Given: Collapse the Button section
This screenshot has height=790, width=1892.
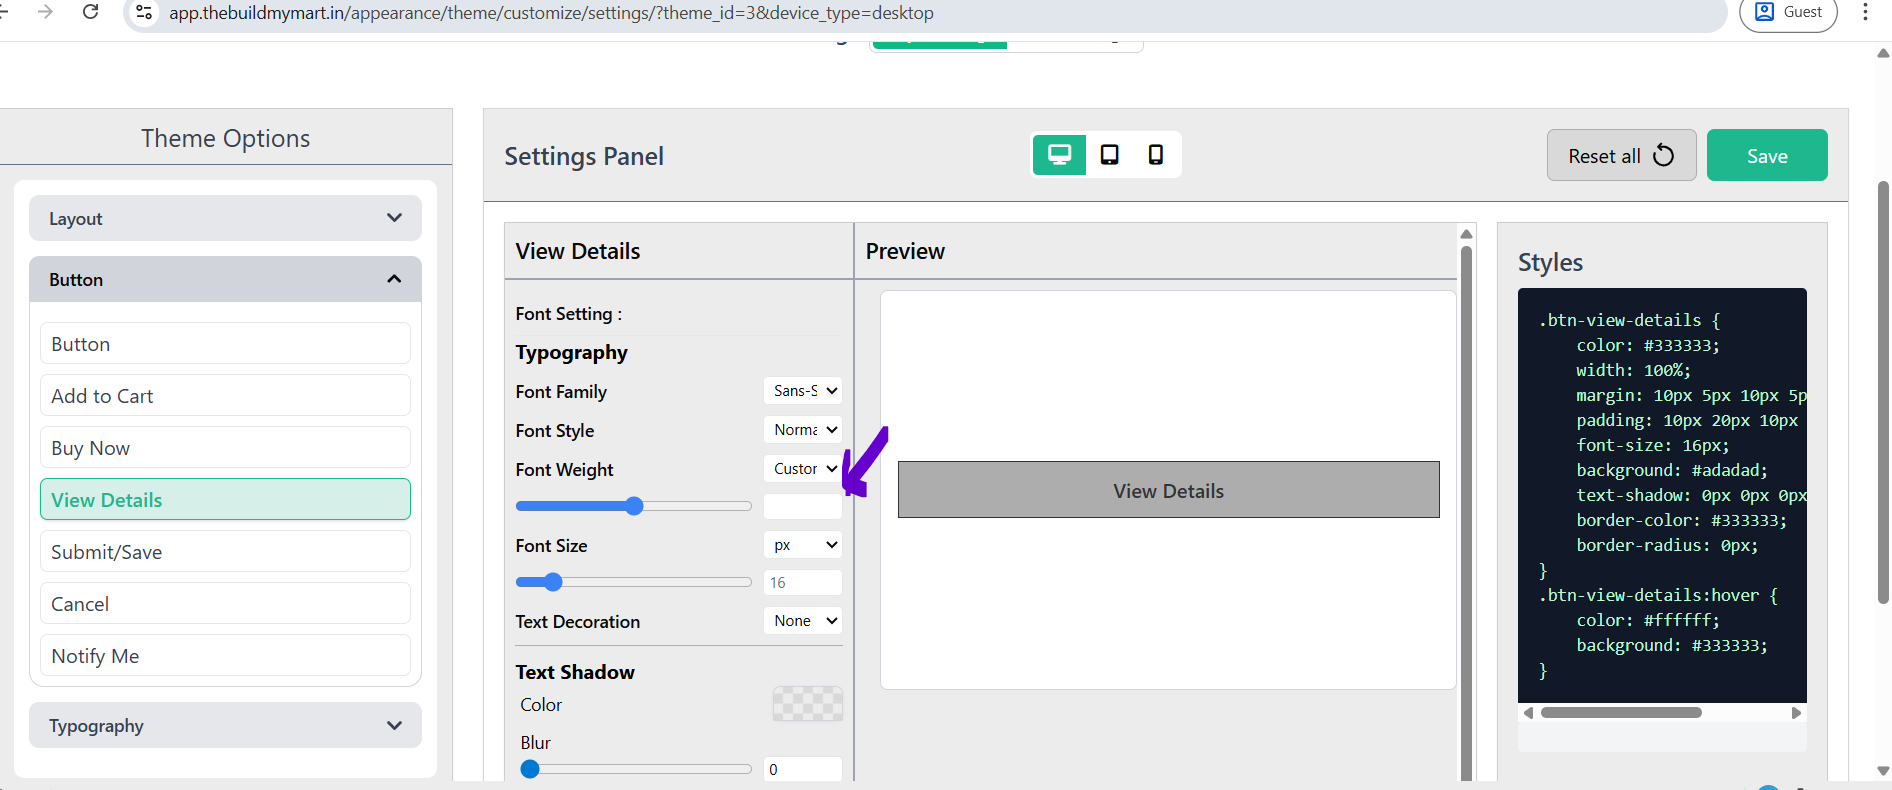Looking at the screenshot, I should 225,279.
